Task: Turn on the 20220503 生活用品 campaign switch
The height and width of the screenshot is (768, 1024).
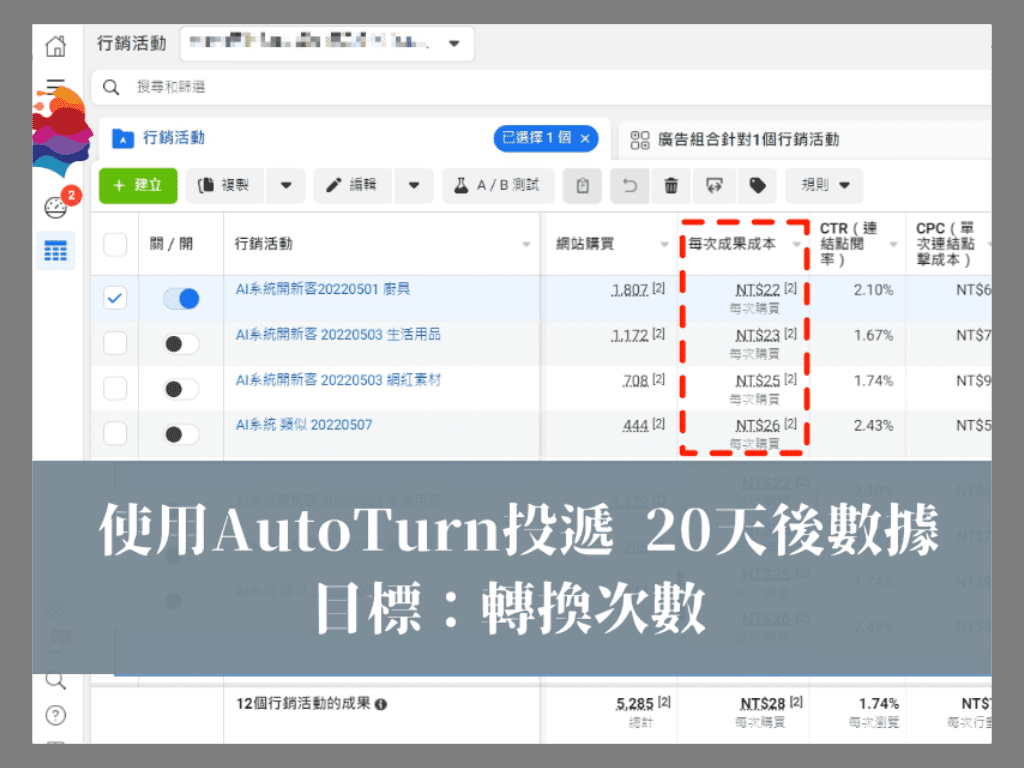Action: tap(181, 344)
